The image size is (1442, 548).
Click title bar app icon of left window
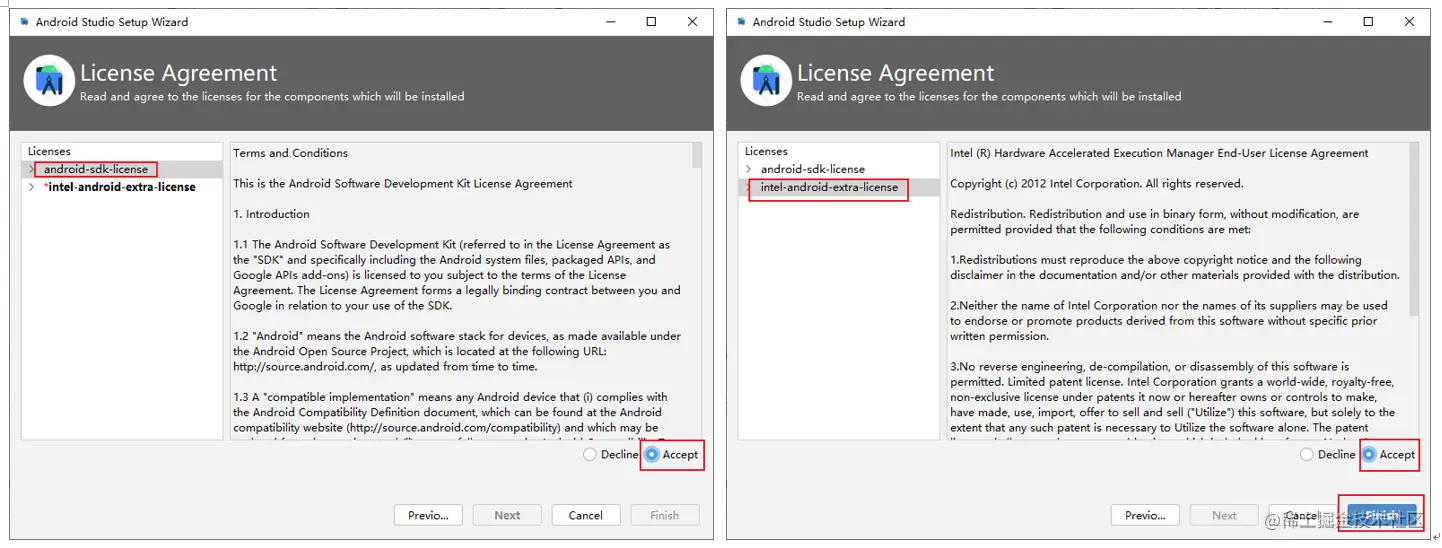pos(24,21)
